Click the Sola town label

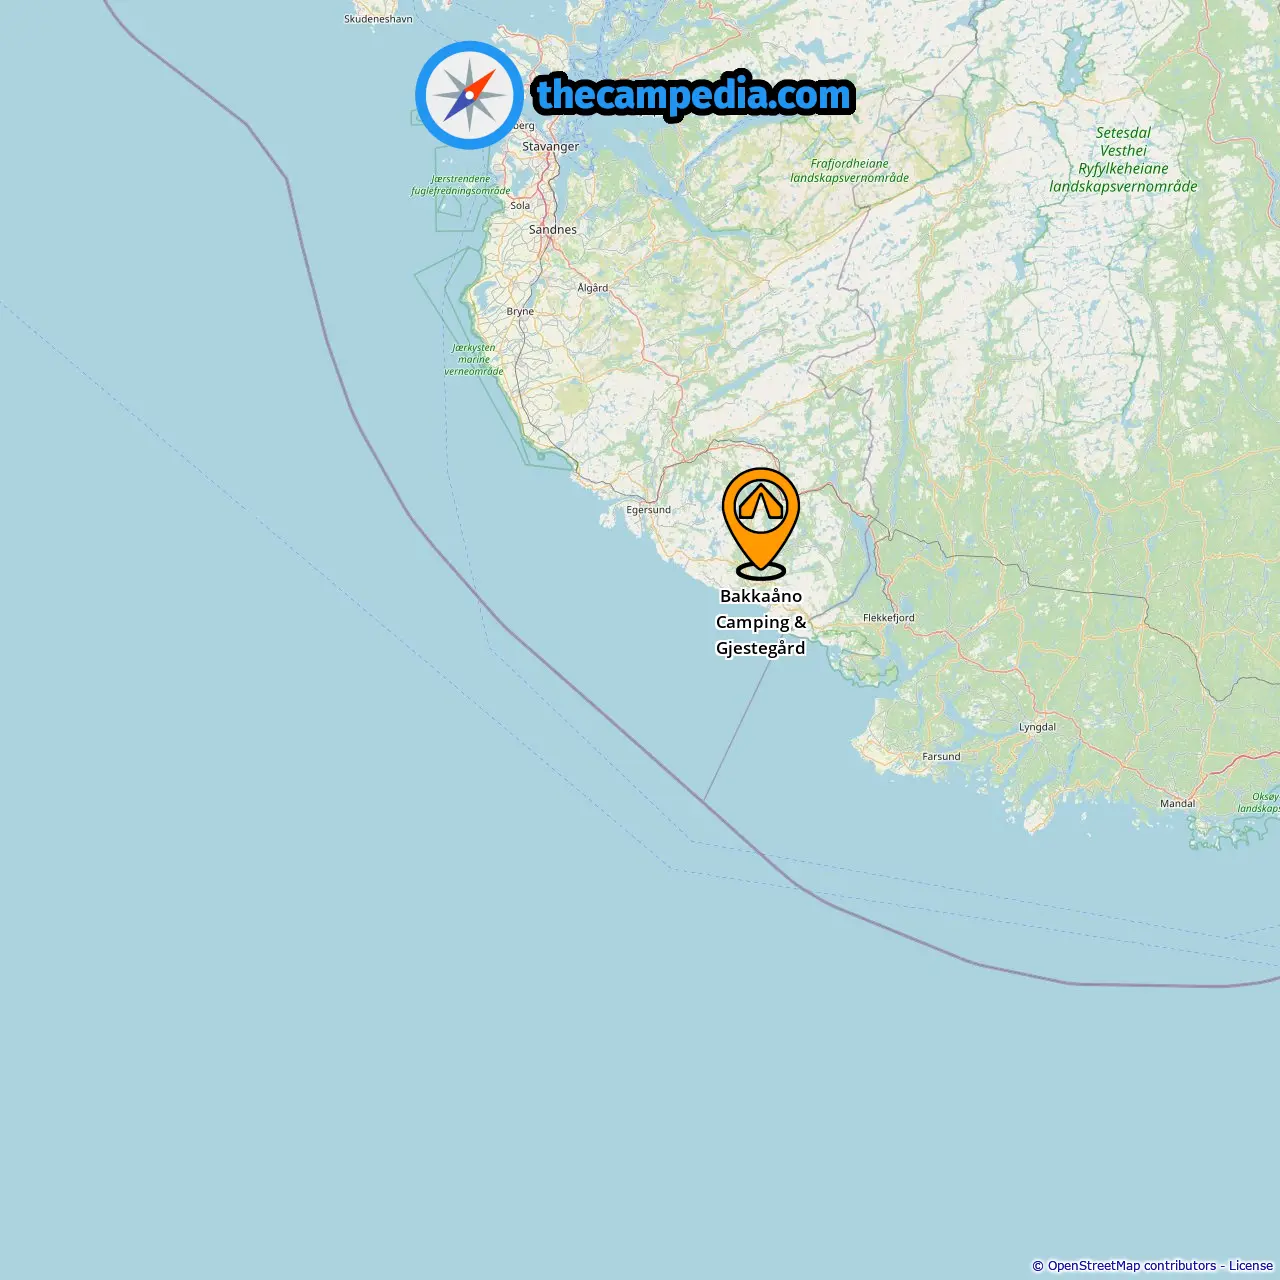coord(520,206)
